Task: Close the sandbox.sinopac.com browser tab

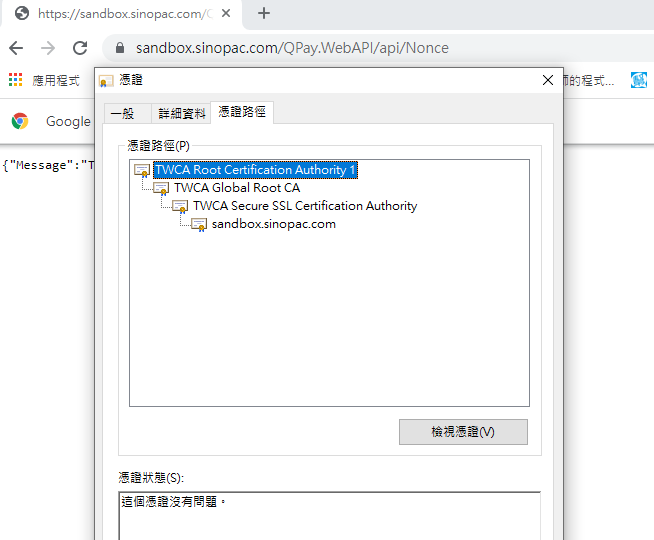Action: [x=226, y=13]
